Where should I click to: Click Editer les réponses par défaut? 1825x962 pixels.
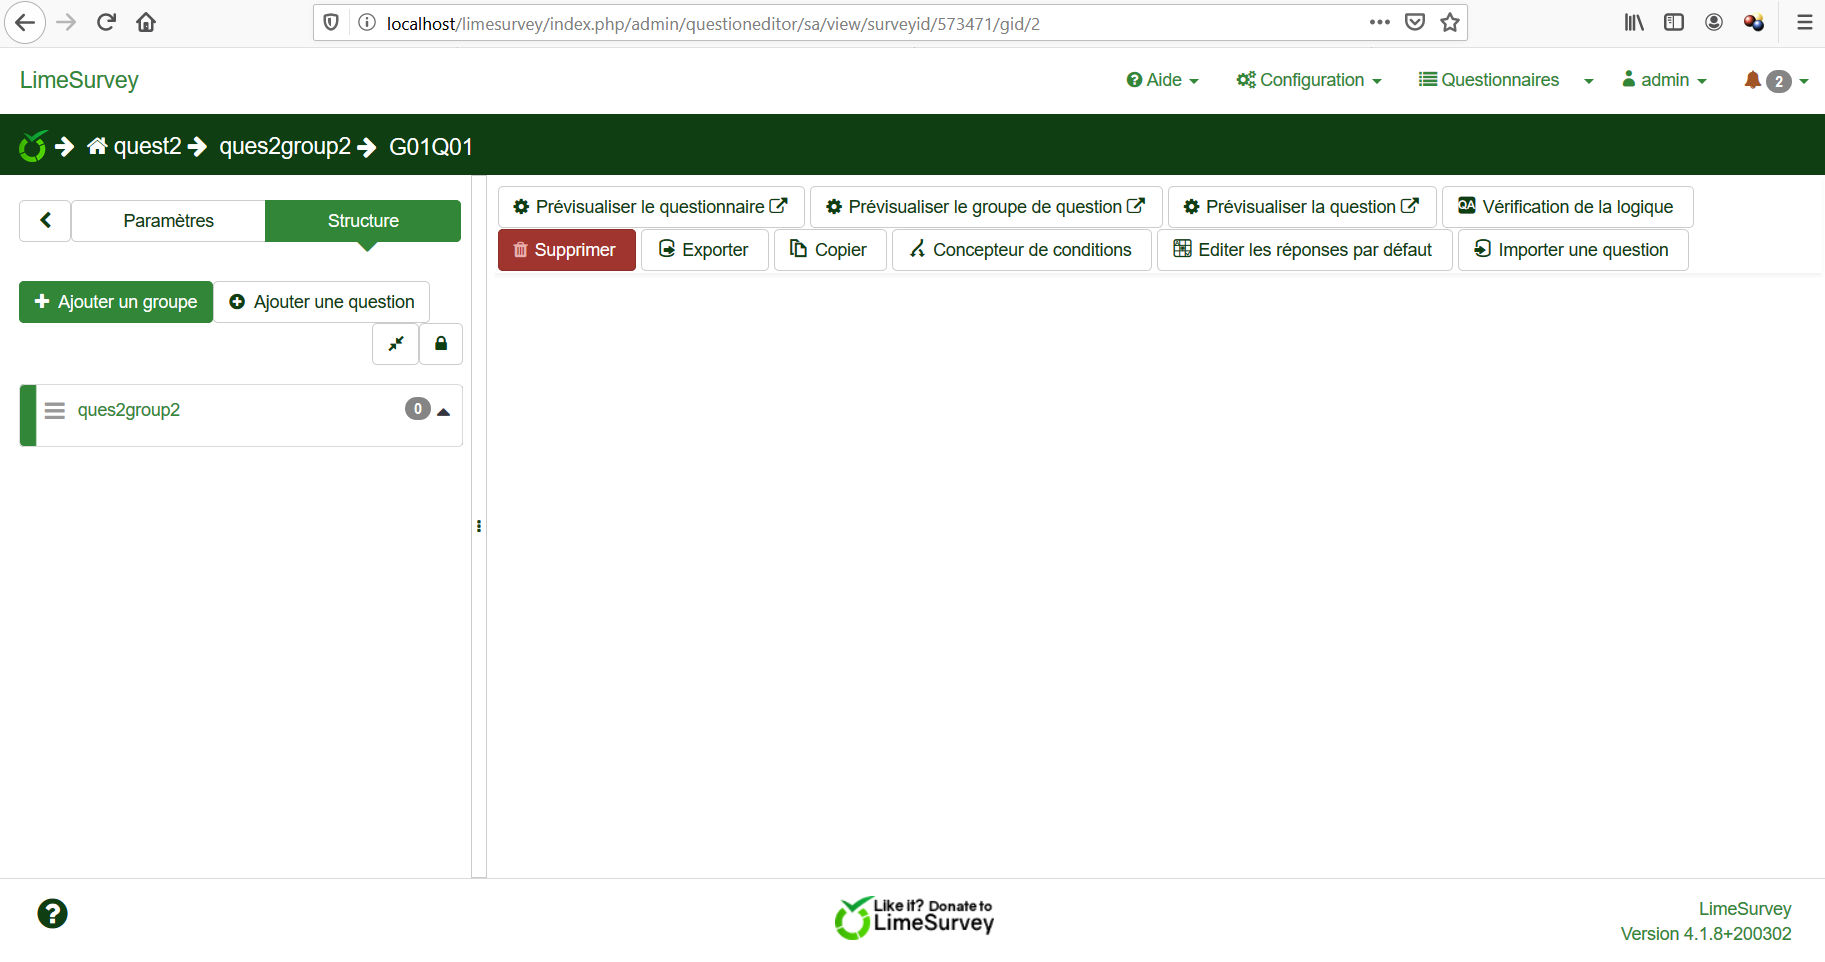coord(1304,250)
